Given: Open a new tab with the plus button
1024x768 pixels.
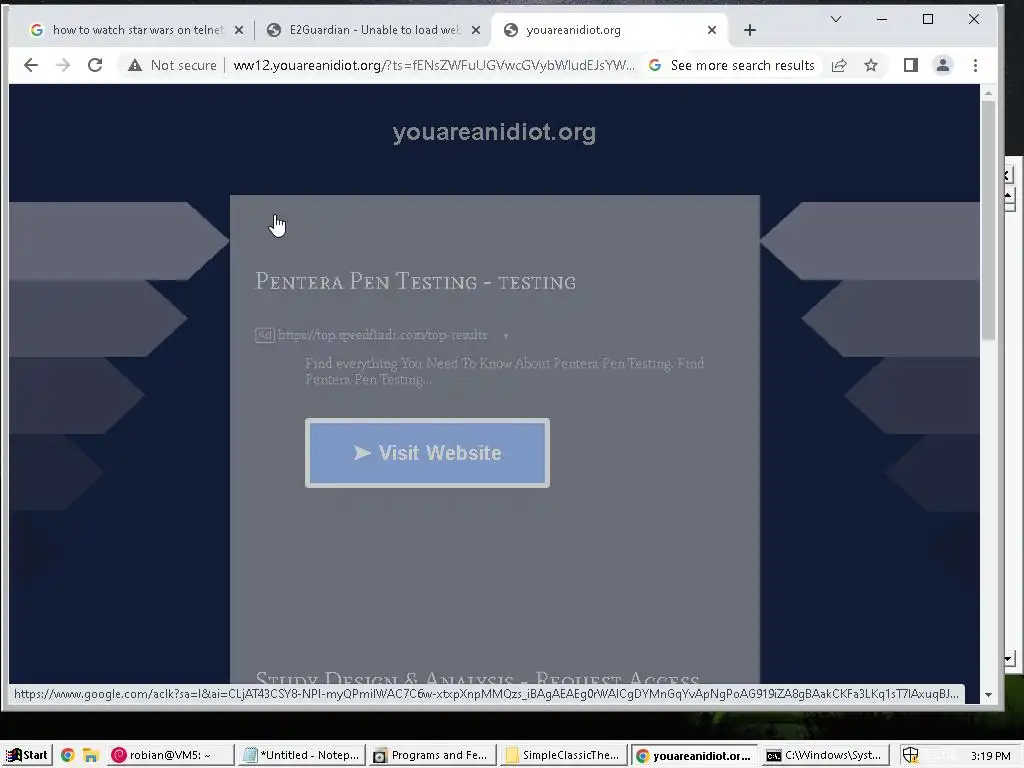Looking at the screenshot, I should 750,30.
